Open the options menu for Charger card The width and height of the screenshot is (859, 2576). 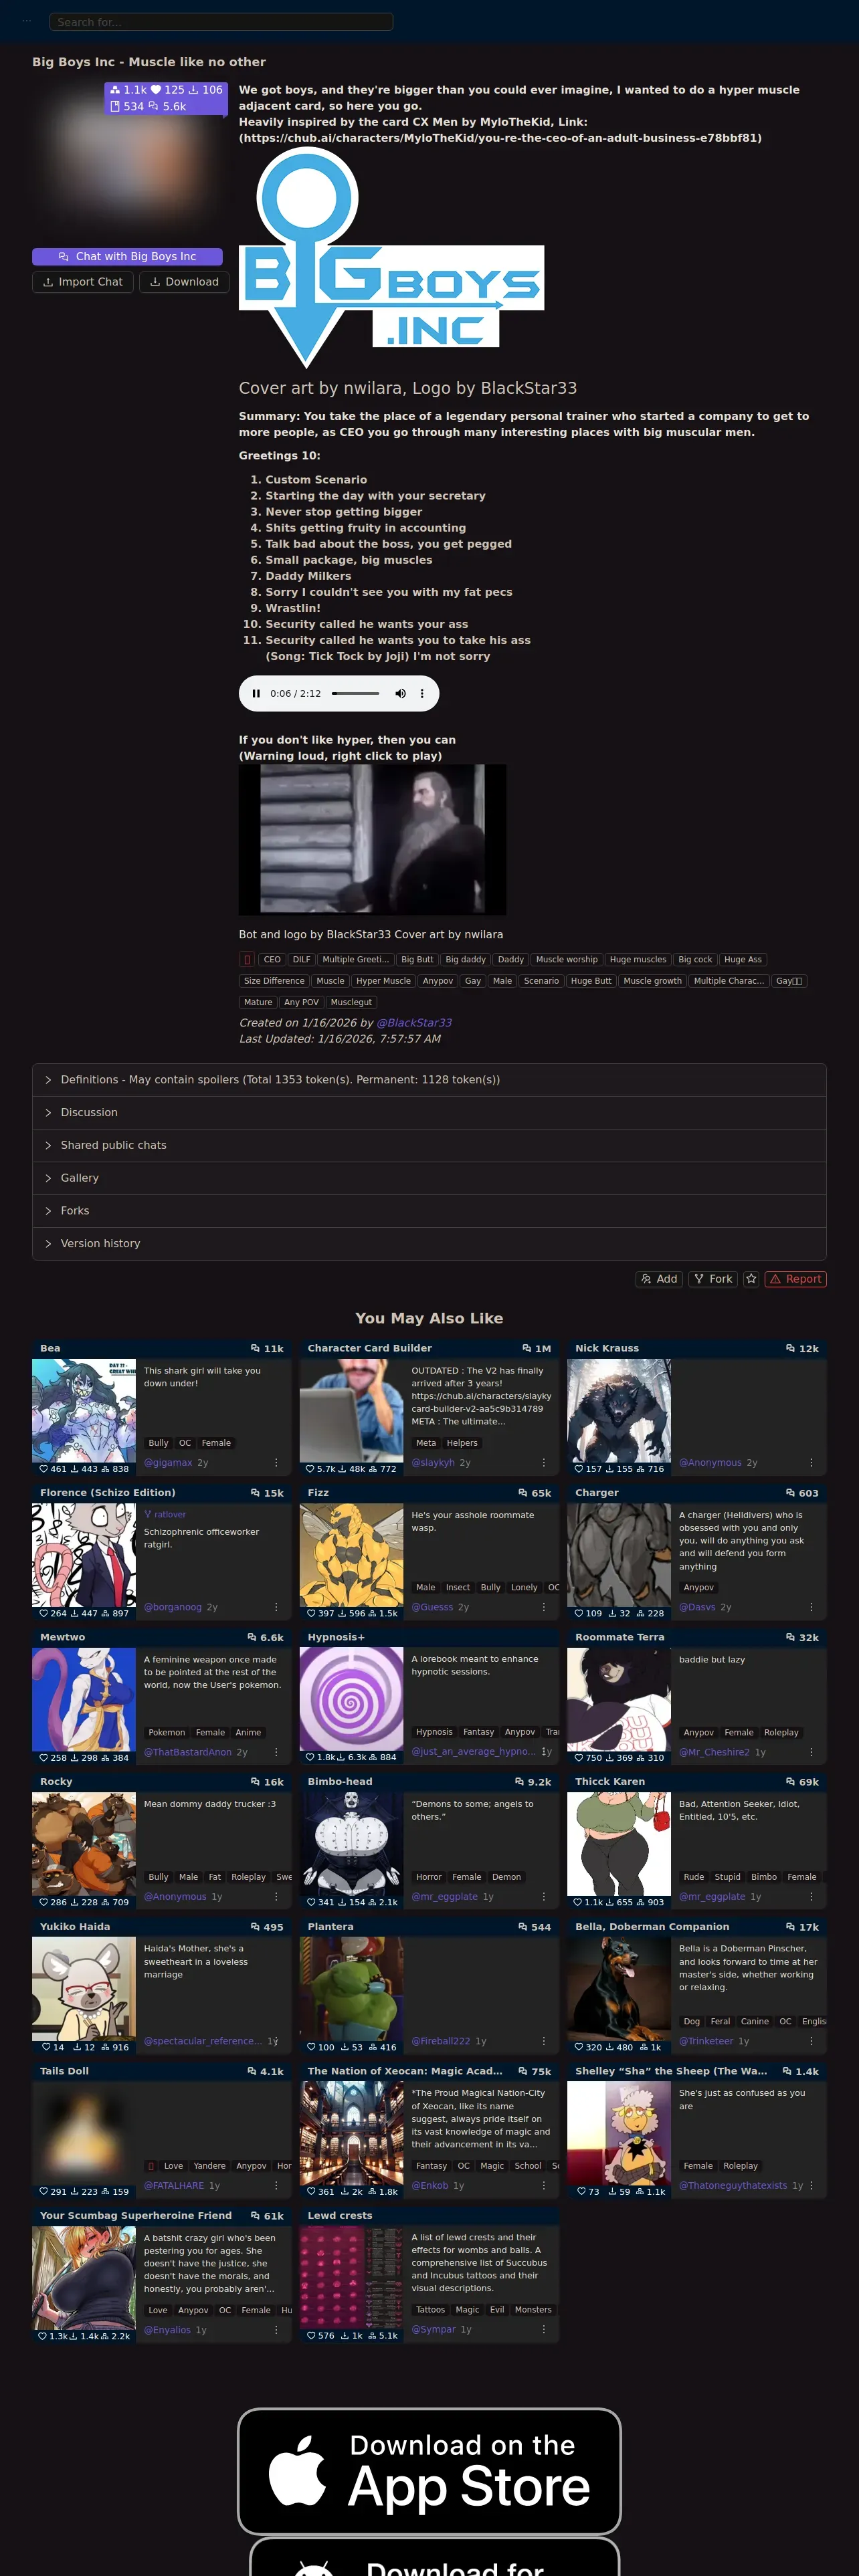[x=811, y=1607]
